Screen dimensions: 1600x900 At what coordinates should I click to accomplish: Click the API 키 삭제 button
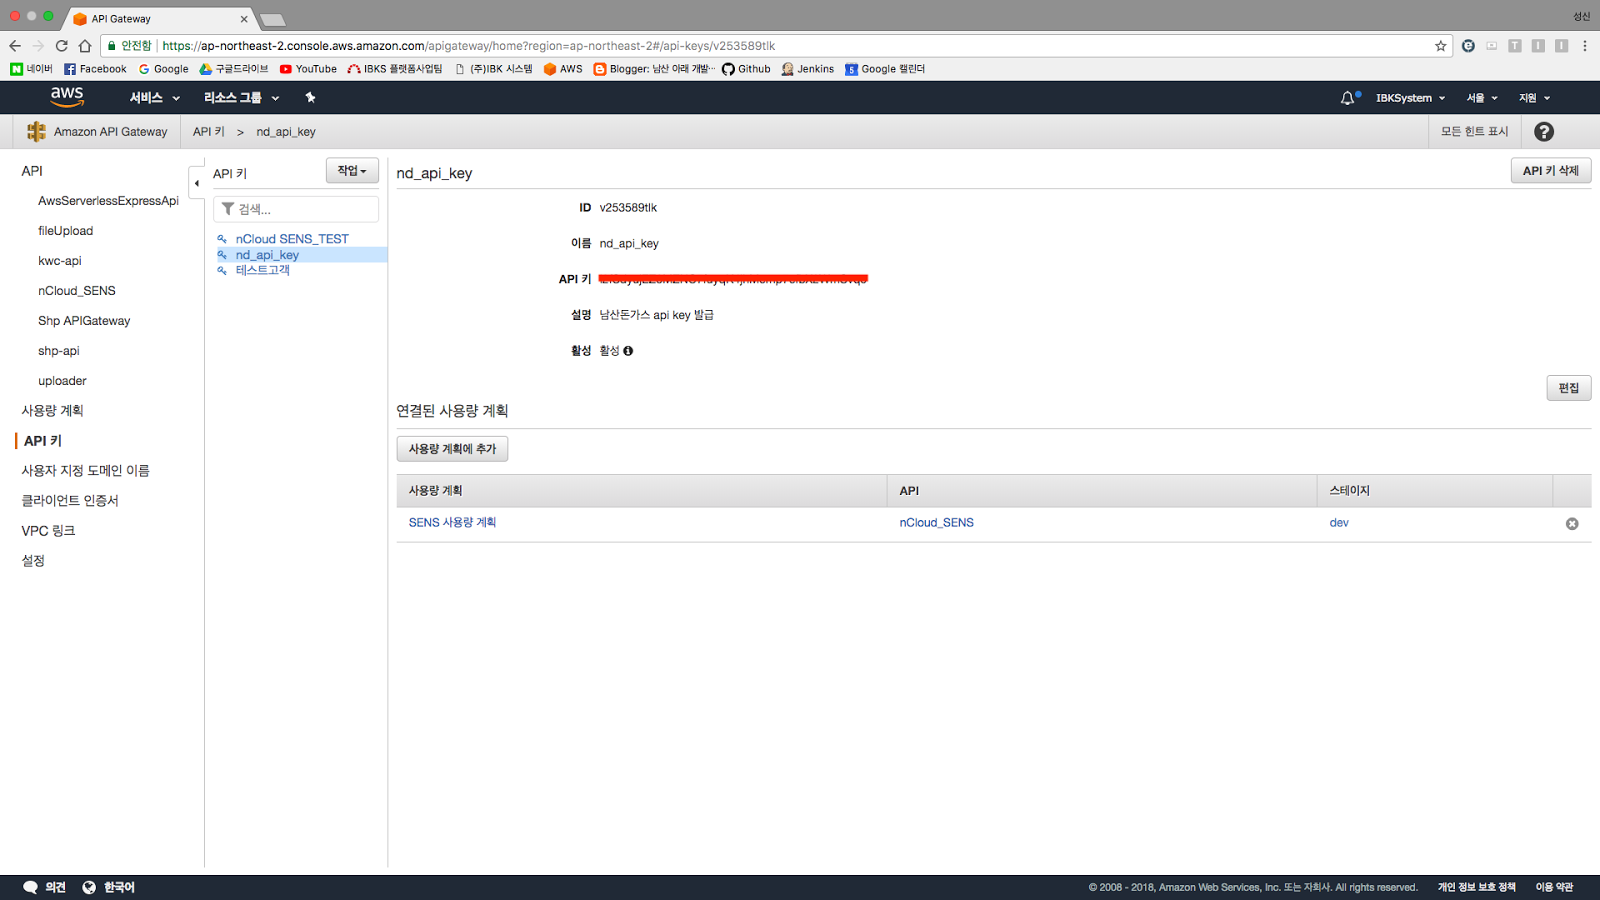(1550, 171)
